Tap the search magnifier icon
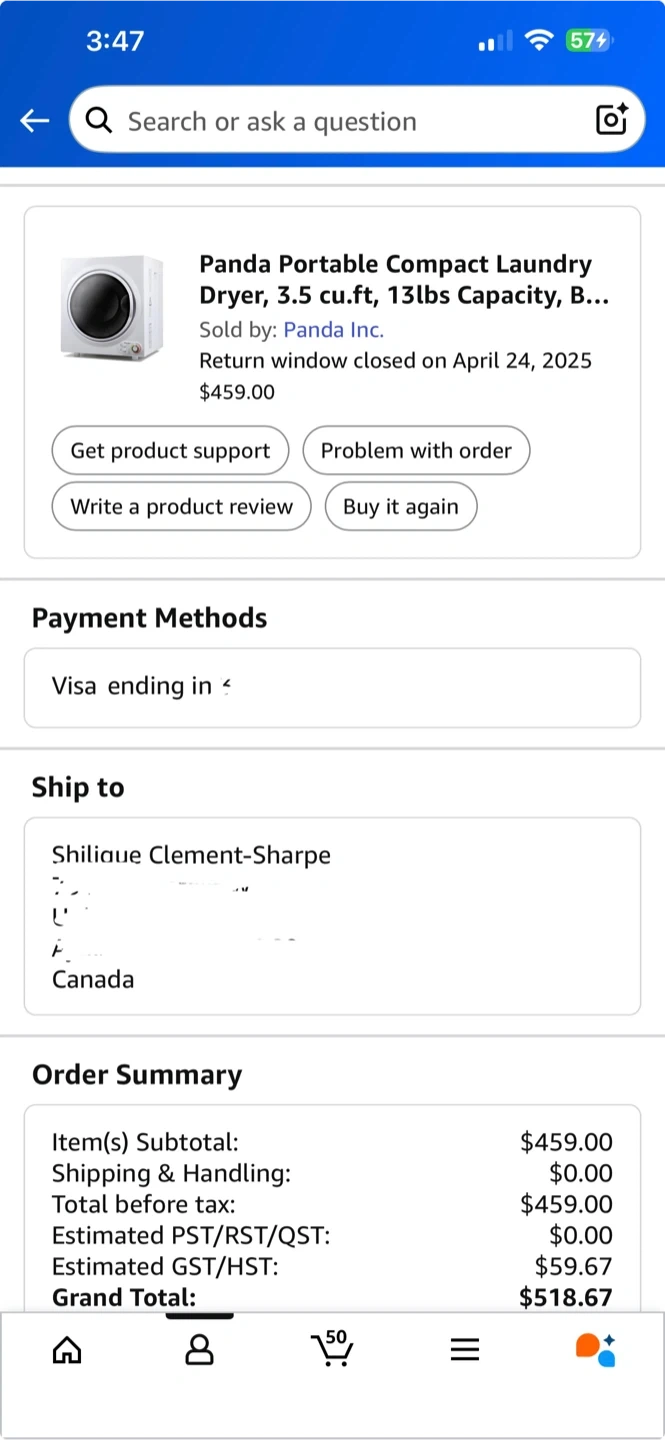This screenshot has height=1440, width=665. point(99,121)
